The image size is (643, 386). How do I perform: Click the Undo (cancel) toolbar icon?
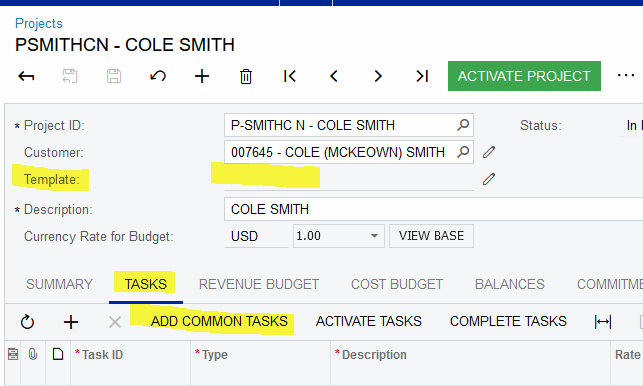(x=158, y=76)
